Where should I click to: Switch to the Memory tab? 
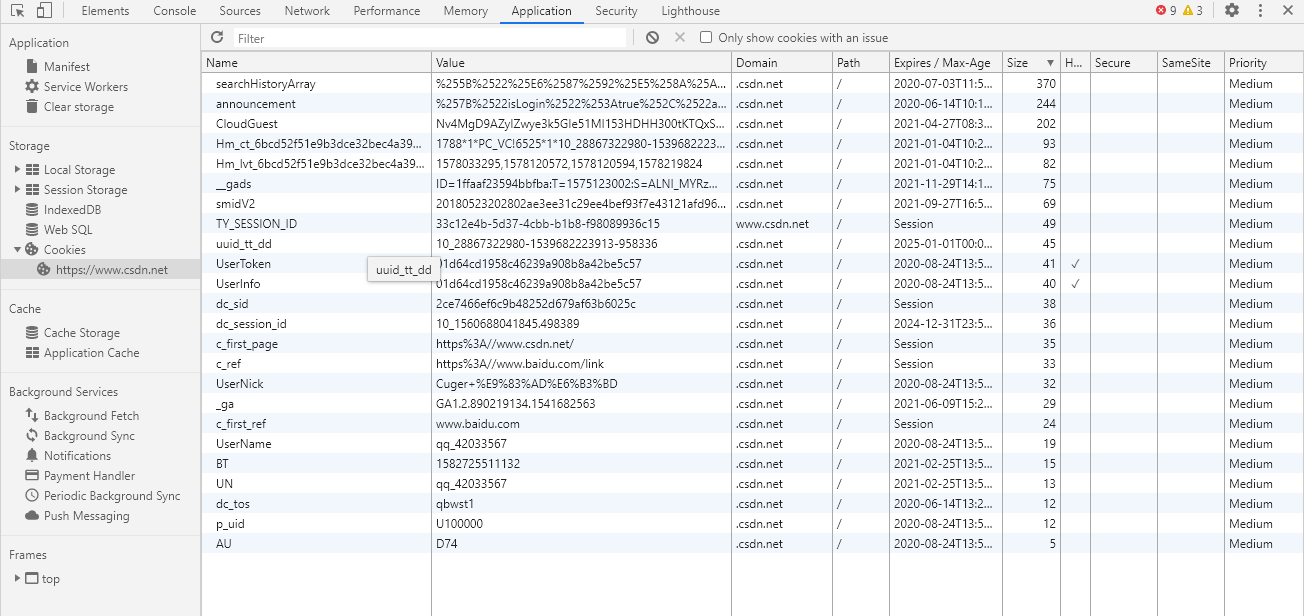[465, 11]
